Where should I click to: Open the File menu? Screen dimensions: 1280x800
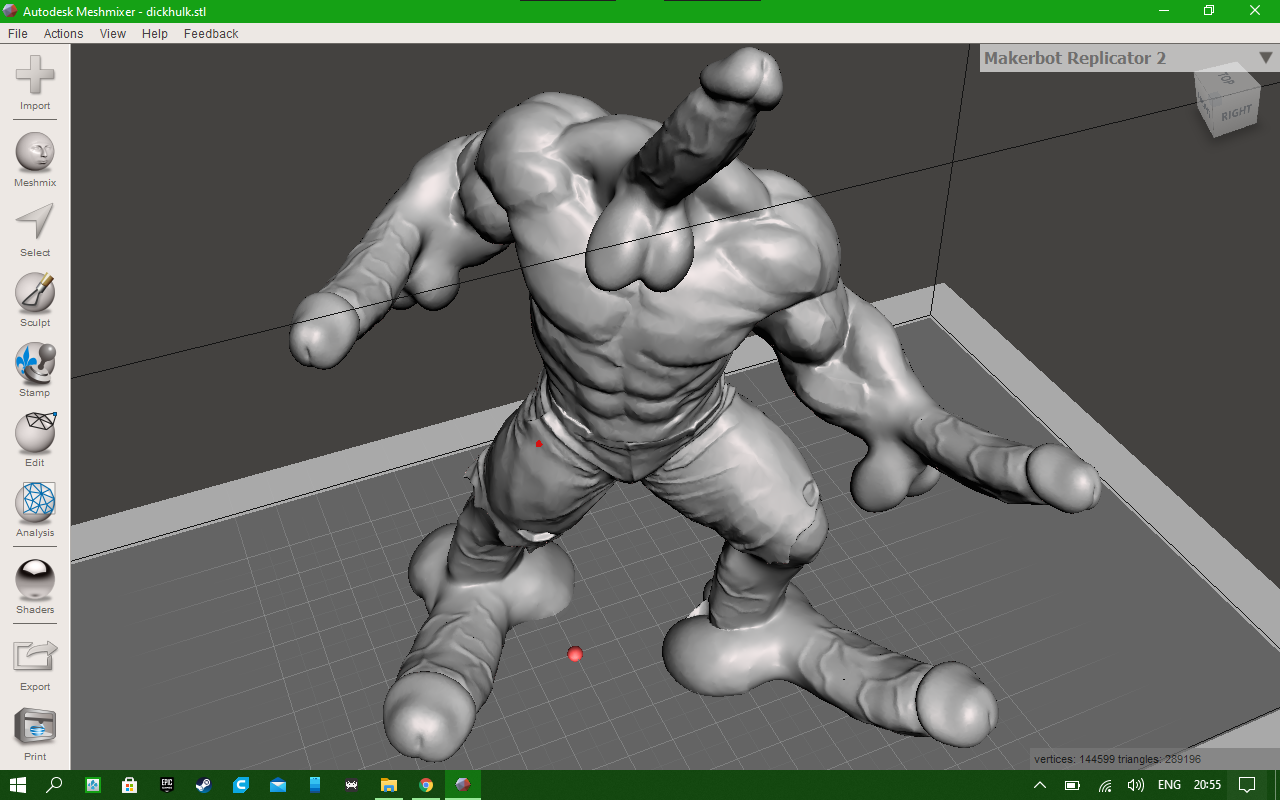(17, 34)
